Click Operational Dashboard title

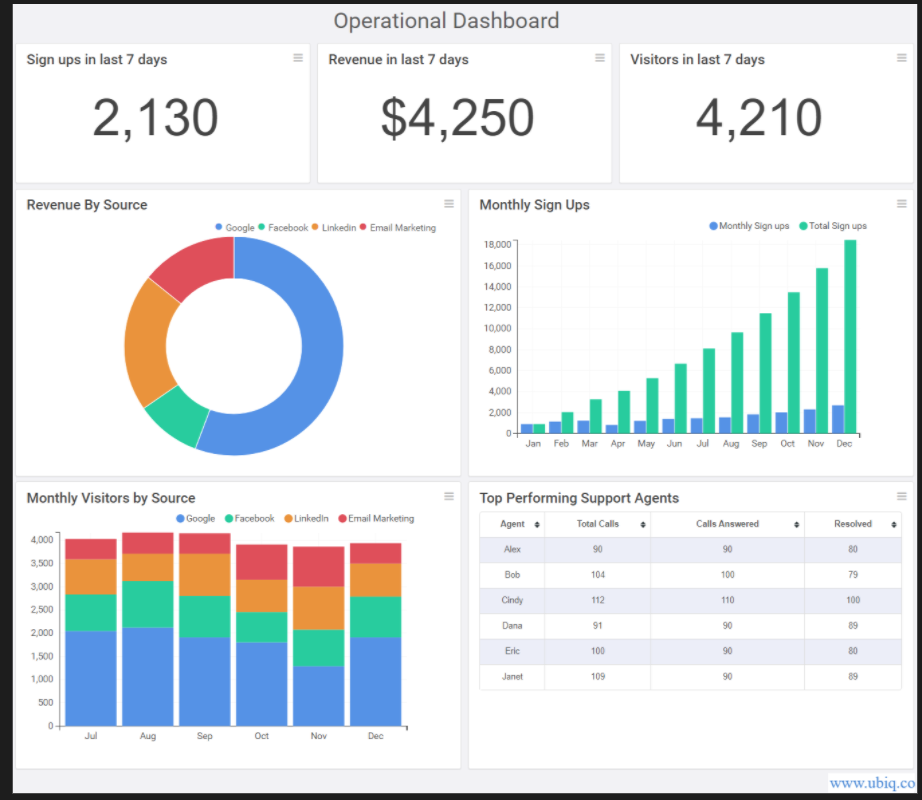446,21
